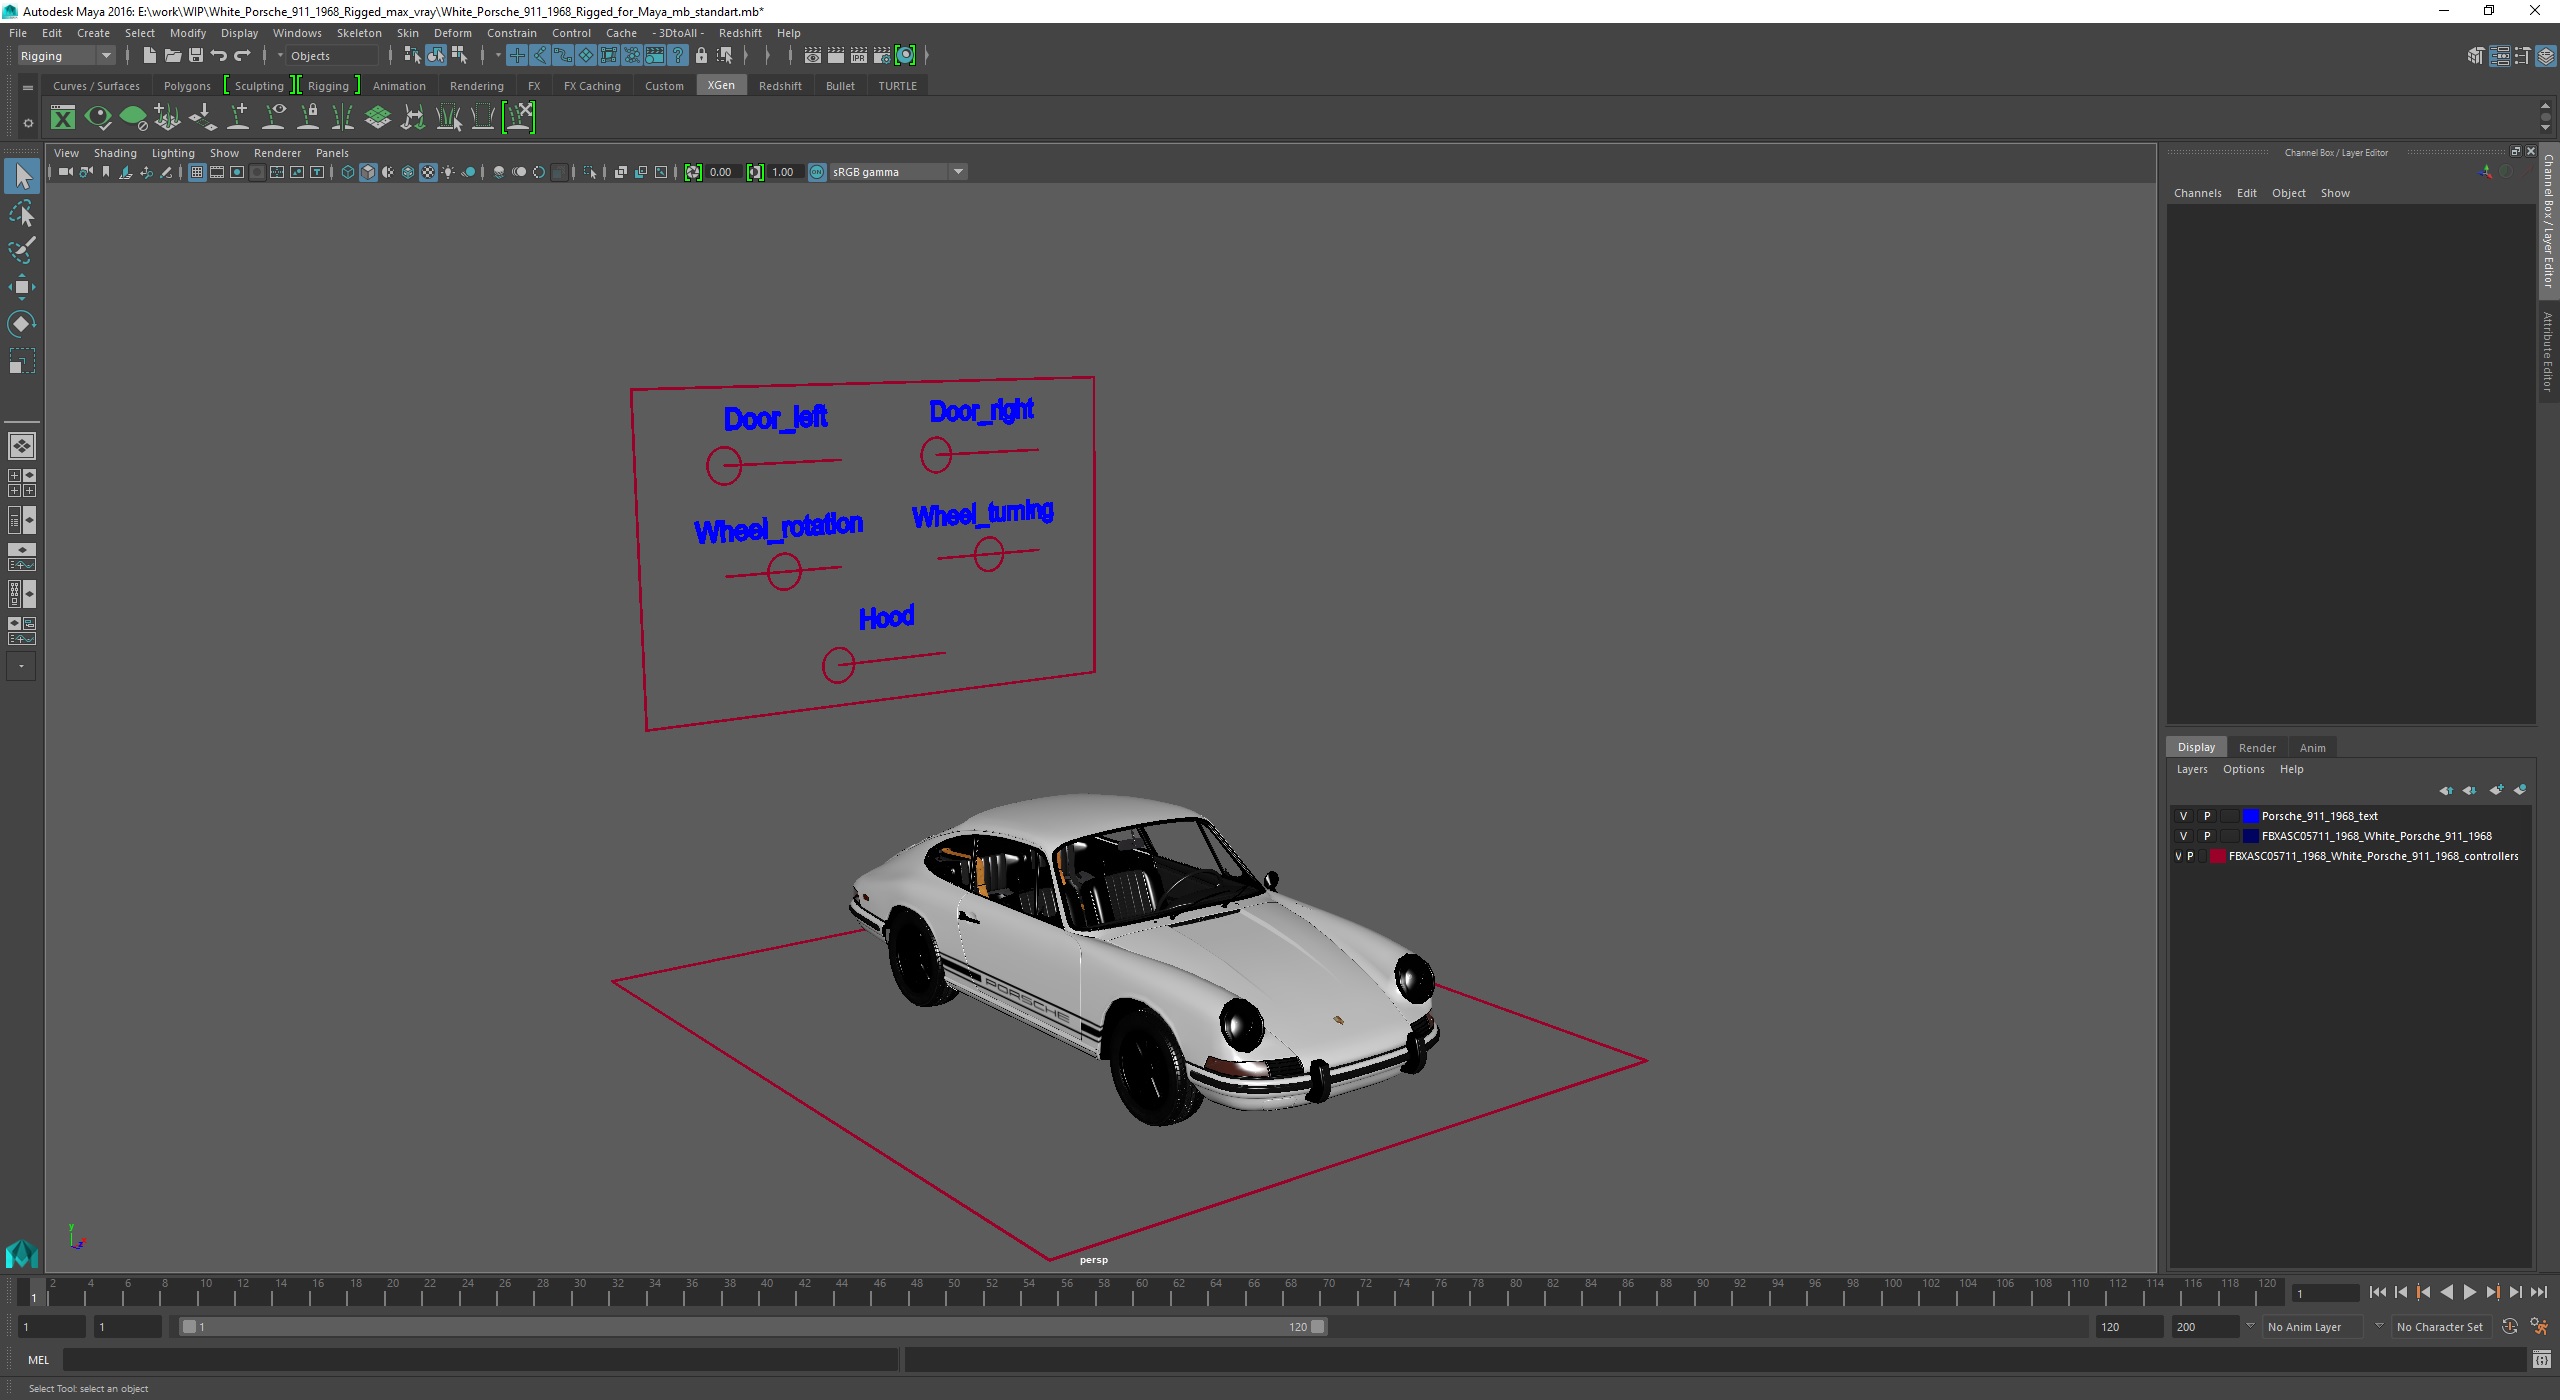Toggle visibility V of Porsche_911_1968_text layer
Screen dimensions: 2560x1400
point(2183,816)
